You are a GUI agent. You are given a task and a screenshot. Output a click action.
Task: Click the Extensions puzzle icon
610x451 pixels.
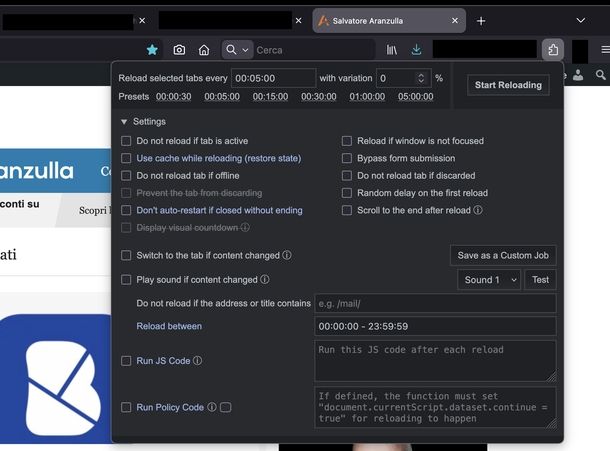pos(553,50)
